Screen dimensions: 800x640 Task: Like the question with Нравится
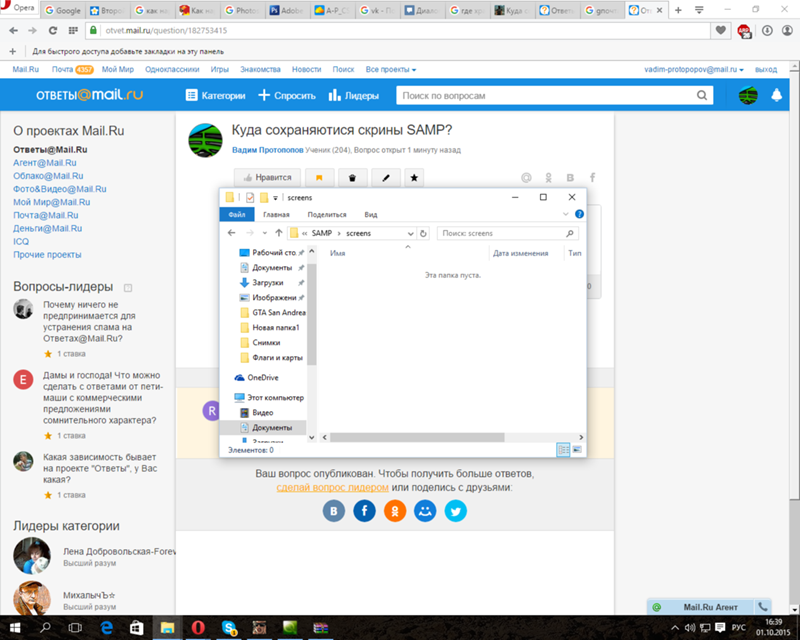point(267,178)
